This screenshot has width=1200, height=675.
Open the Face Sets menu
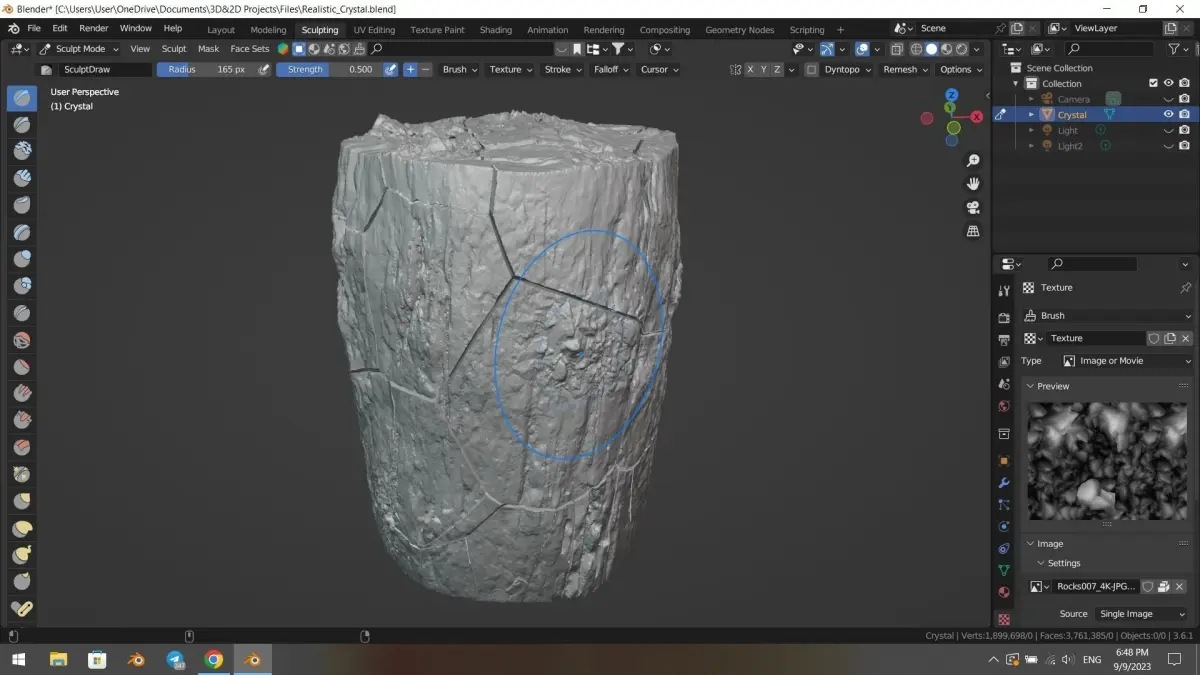click(249, 48)
